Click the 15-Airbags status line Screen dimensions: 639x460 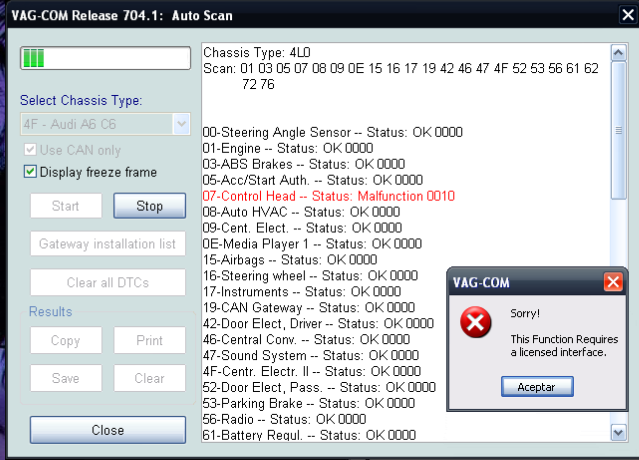tap(290, 260)
